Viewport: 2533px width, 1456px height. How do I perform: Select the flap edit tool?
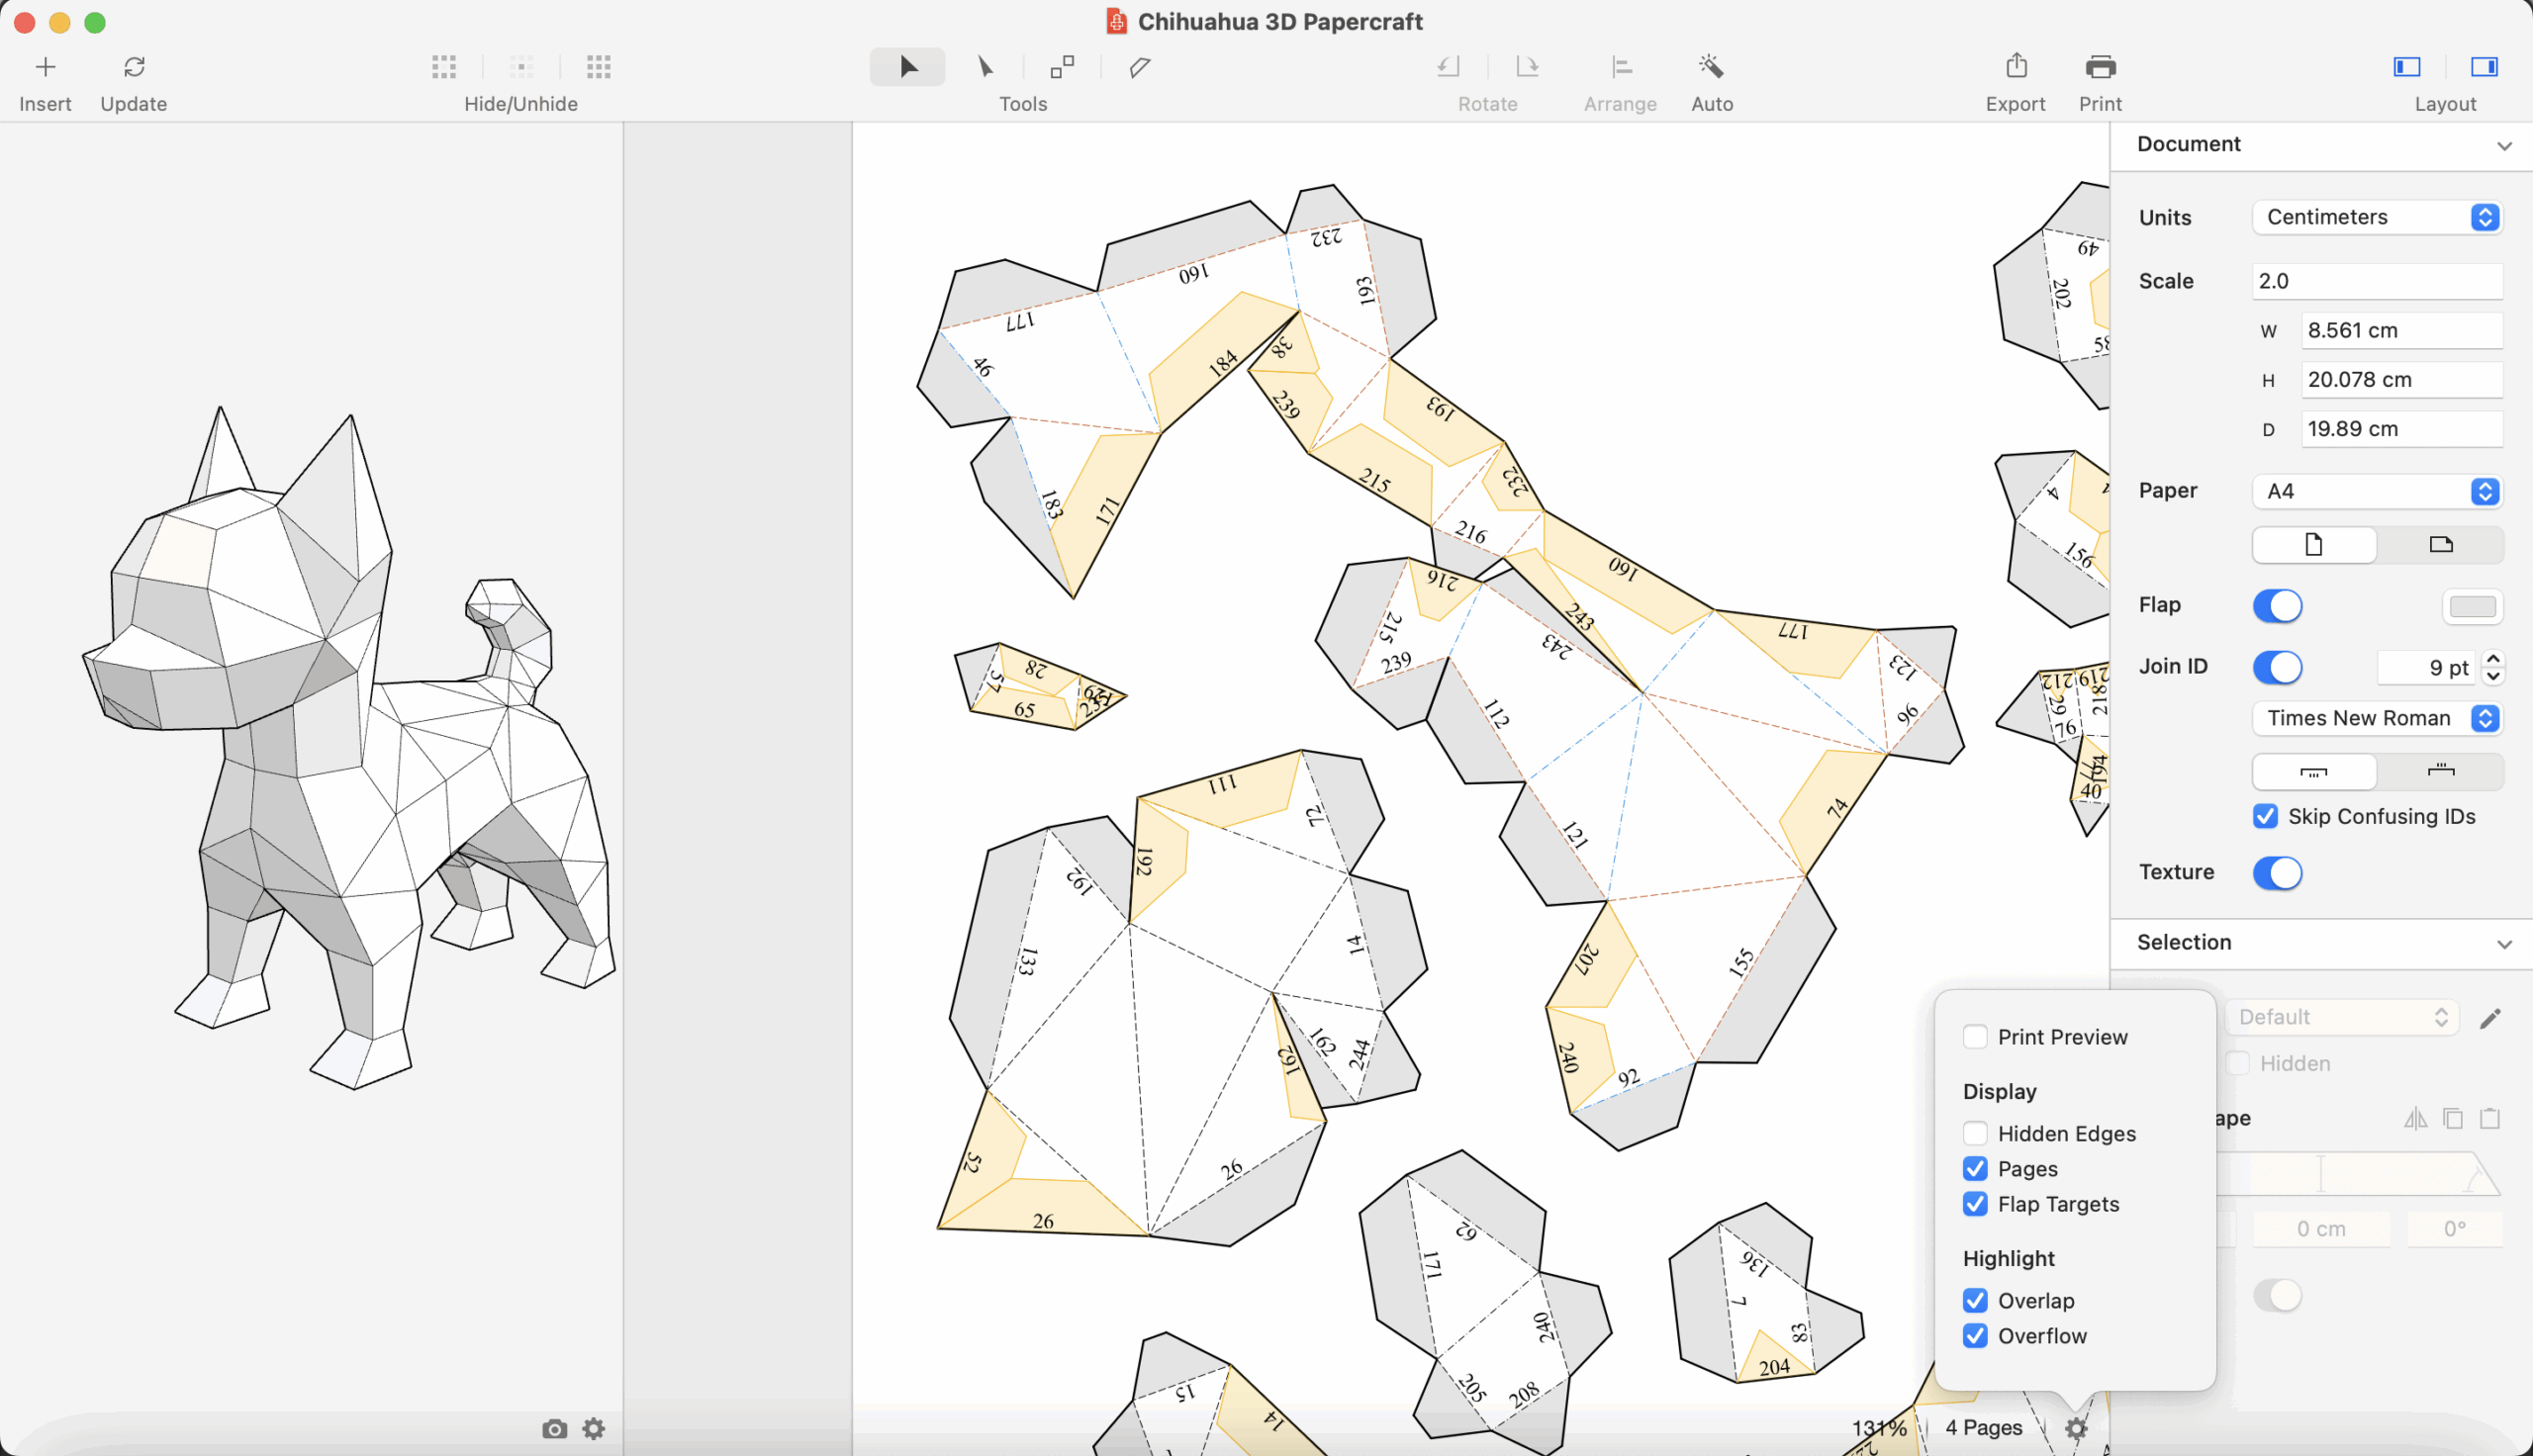1139,67
